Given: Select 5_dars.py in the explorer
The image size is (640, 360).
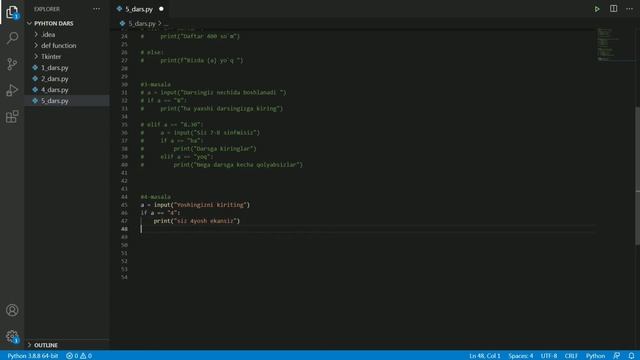Looking at the screenshot, I should (67, 101).
